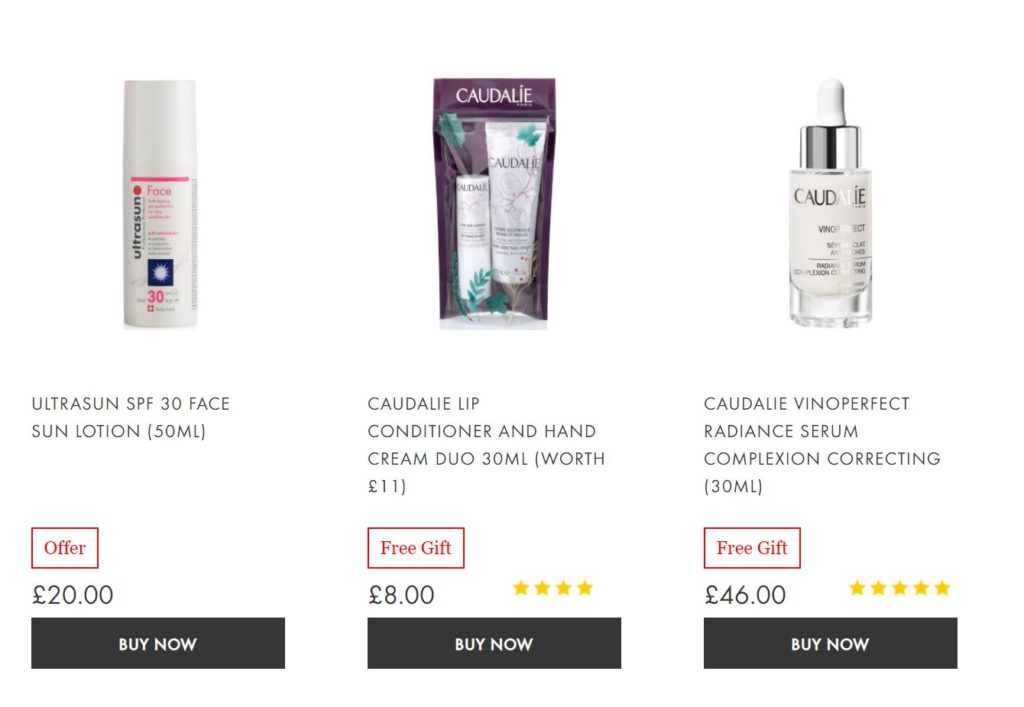Buy now the Ultrasun face sun lotion
This screenshot has width=1024, height=707.
click(158, 644)
